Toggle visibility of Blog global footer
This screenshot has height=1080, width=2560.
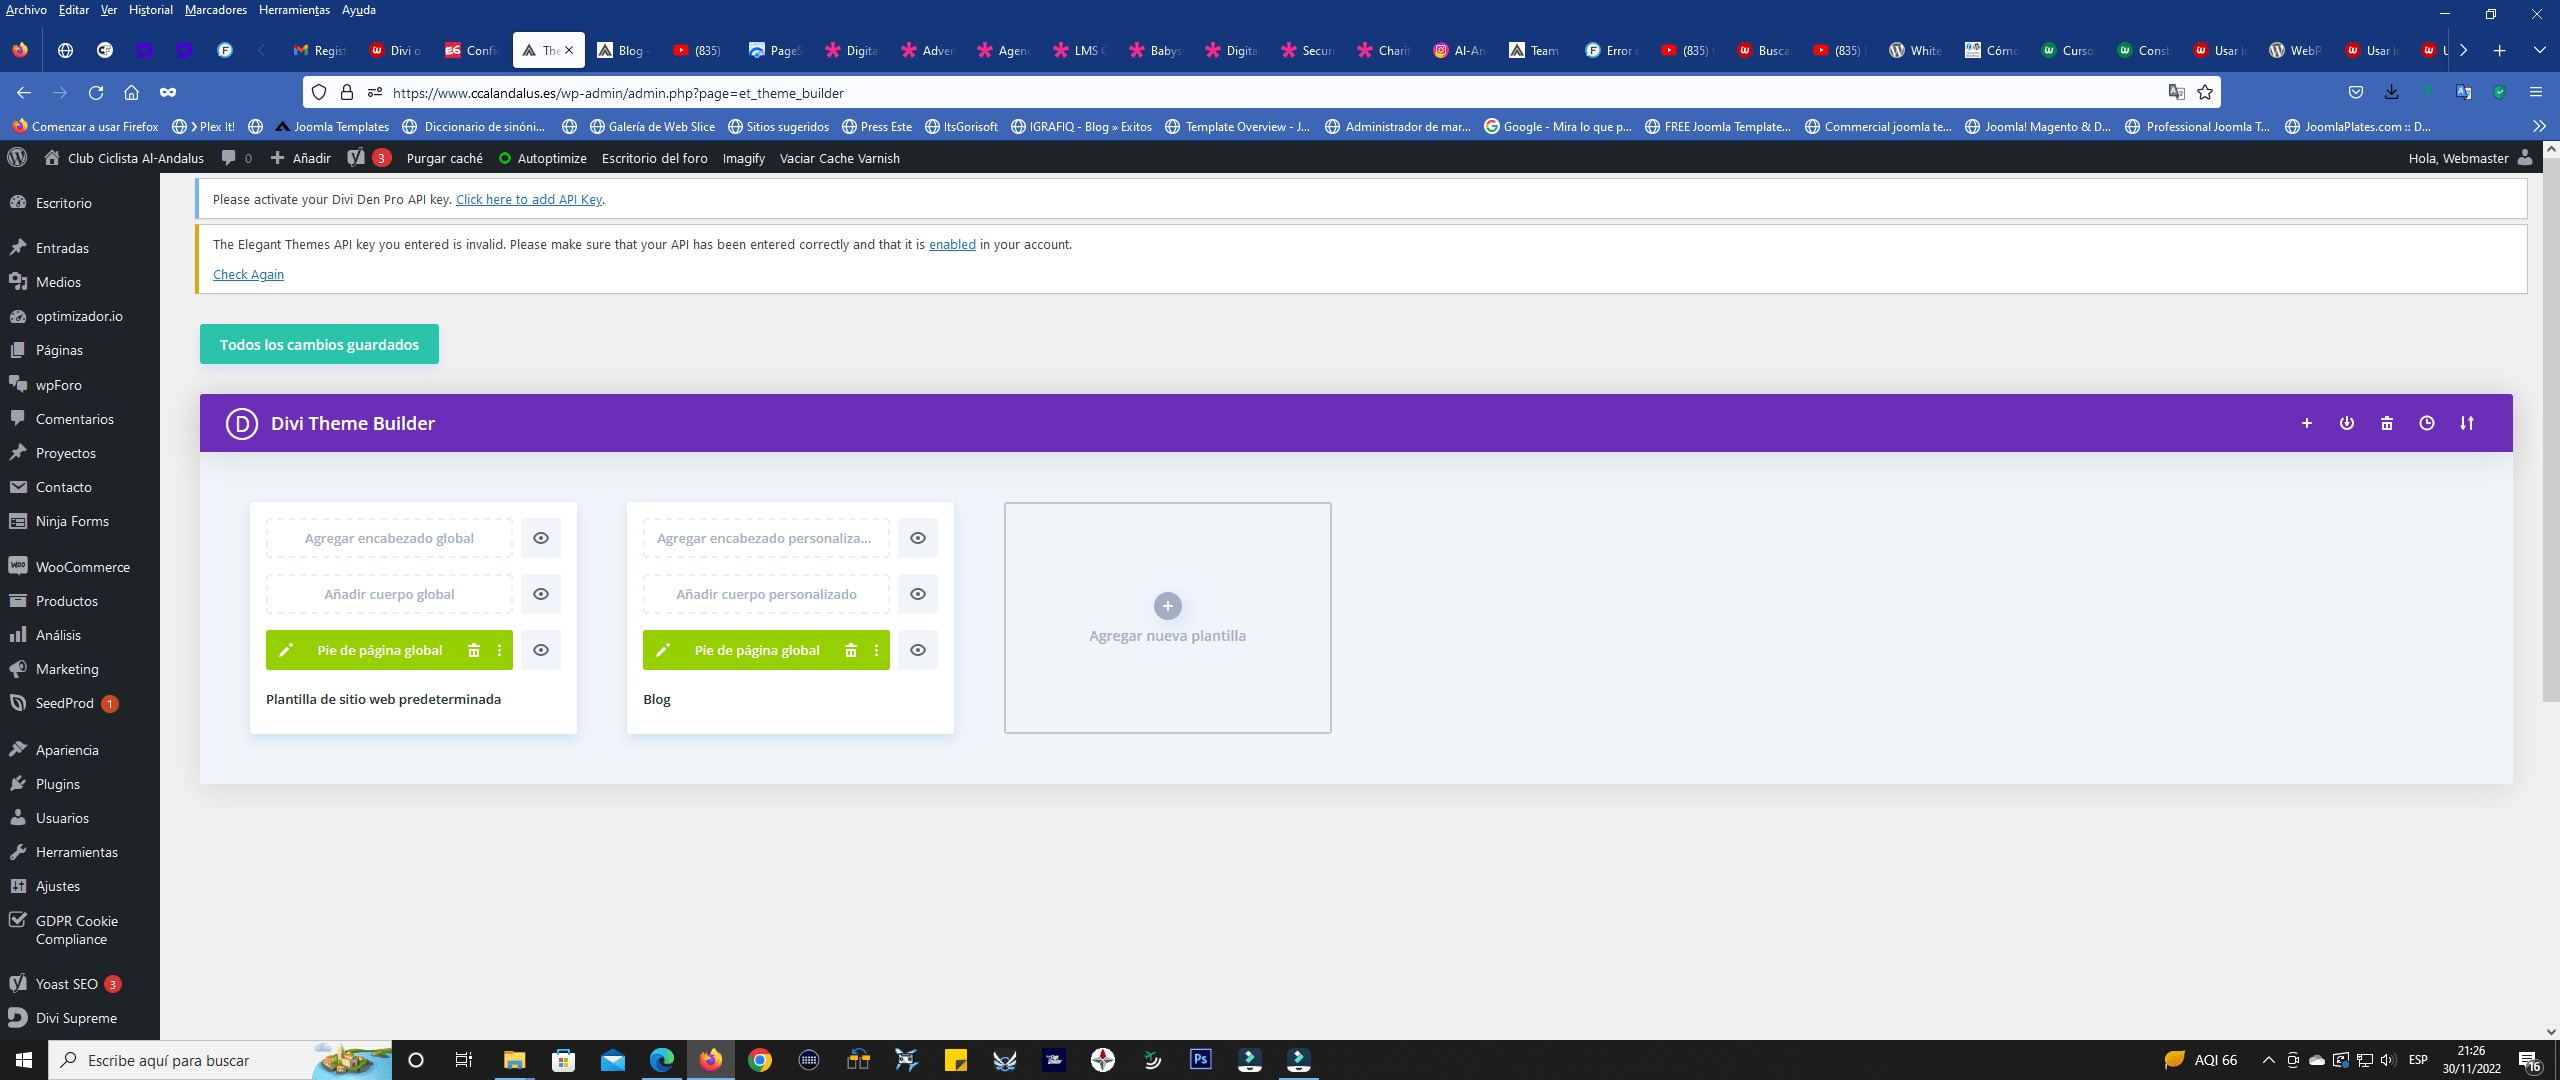918,650
